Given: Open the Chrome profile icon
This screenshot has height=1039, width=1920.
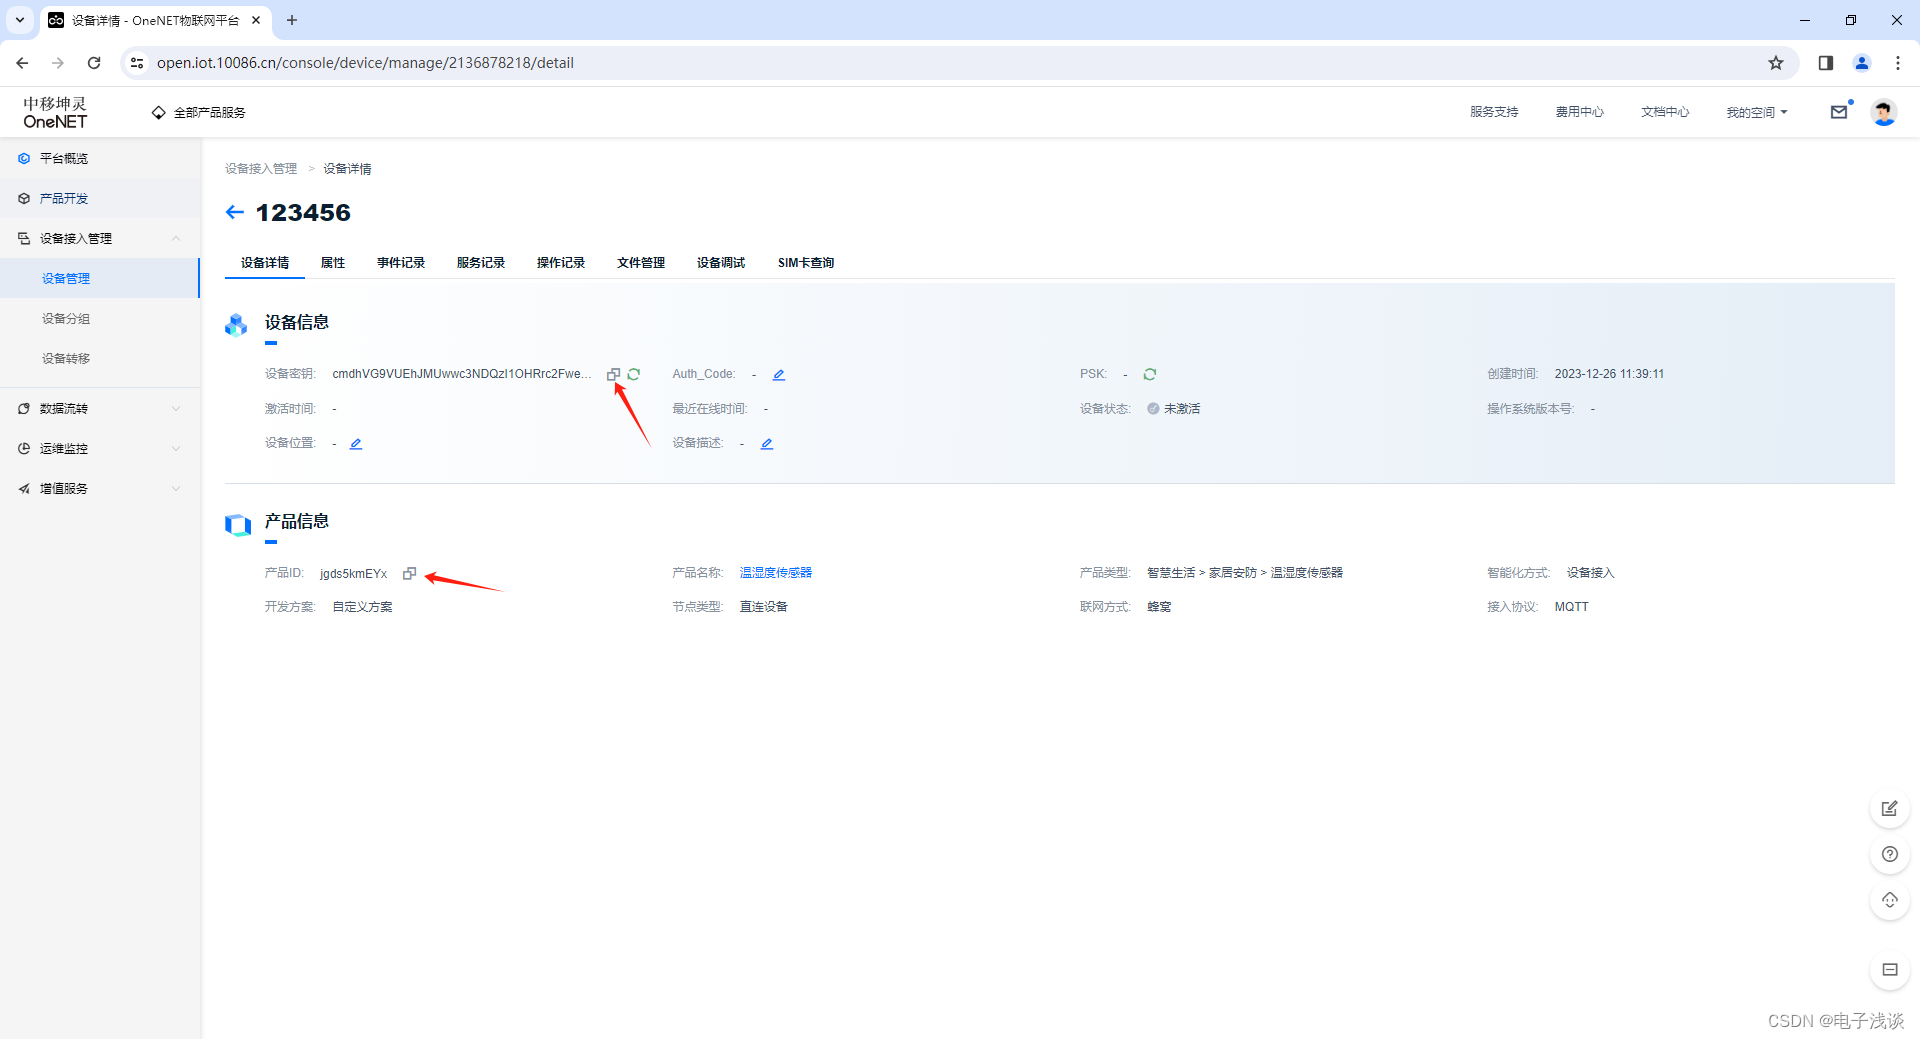Looking at the screenshot, I should coord(1862,63).
